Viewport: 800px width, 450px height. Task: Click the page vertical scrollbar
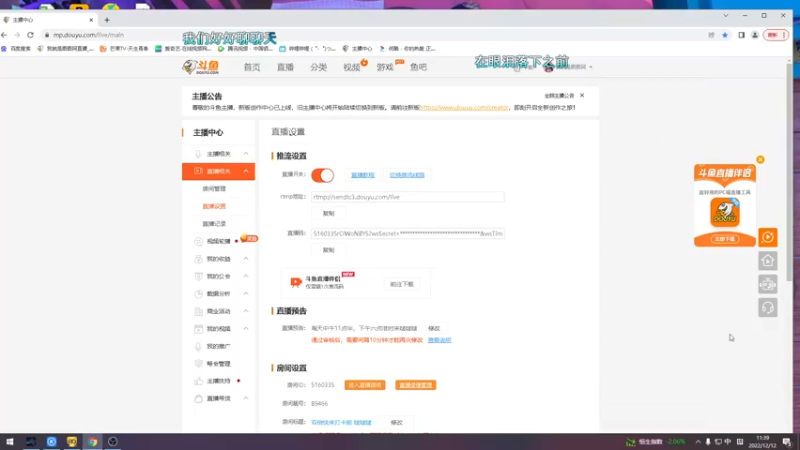click(x=789, y=173)
